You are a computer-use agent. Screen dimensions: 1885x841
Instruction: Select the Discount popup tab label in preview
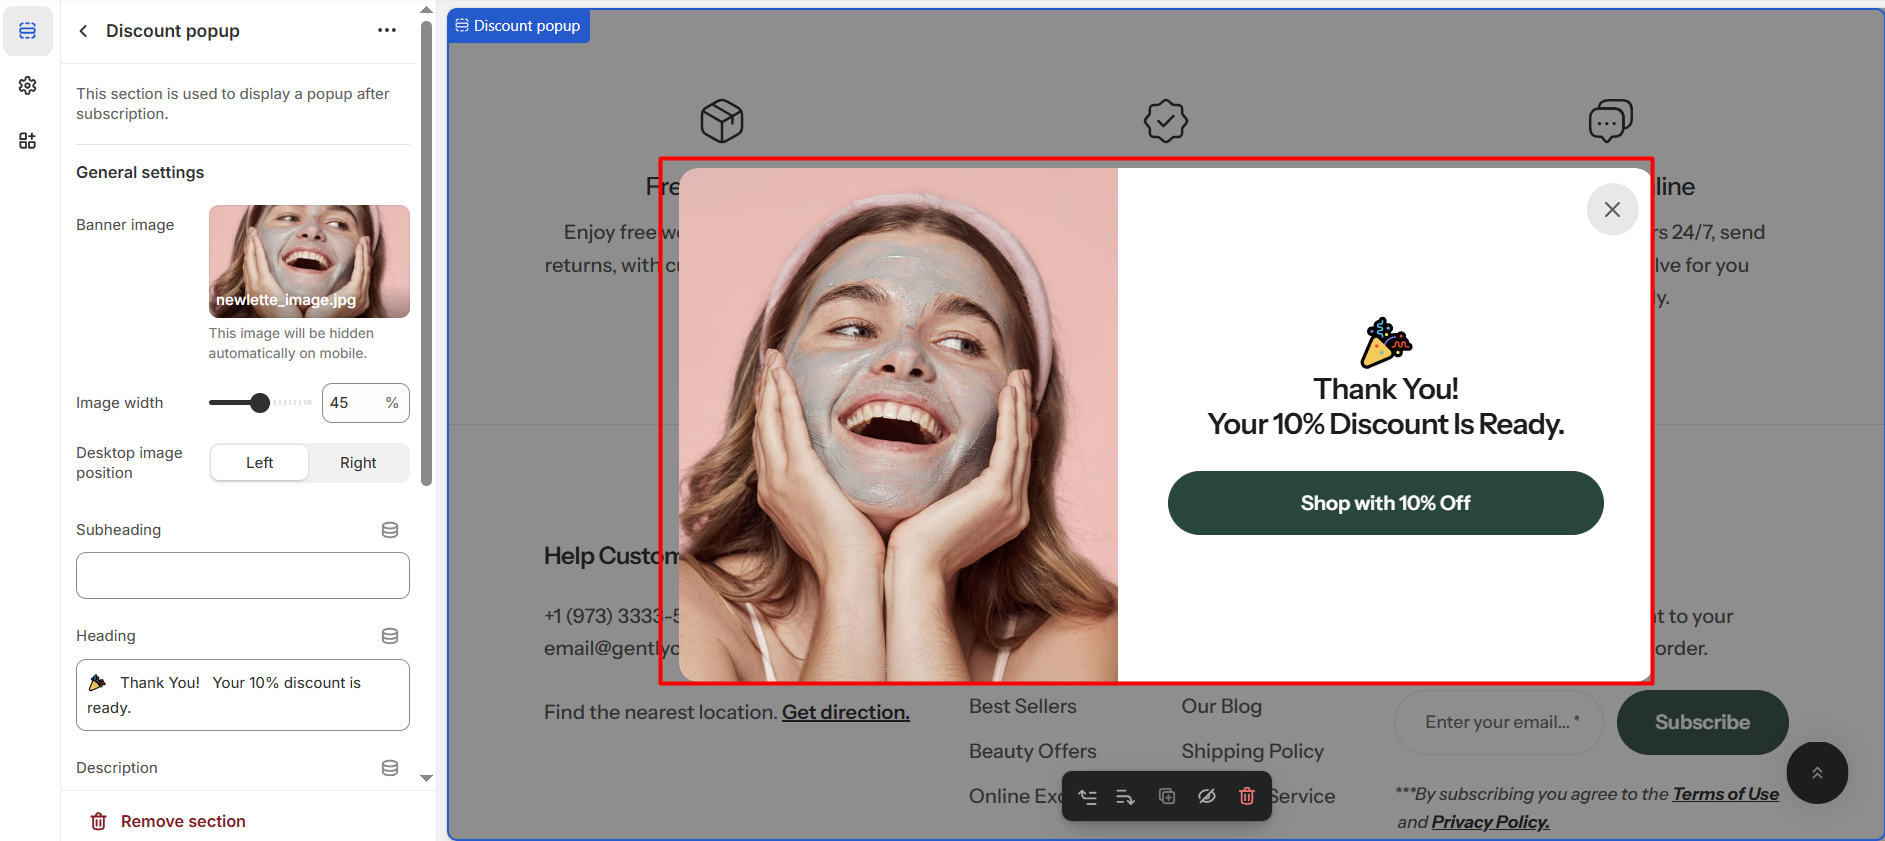[518, 26]
